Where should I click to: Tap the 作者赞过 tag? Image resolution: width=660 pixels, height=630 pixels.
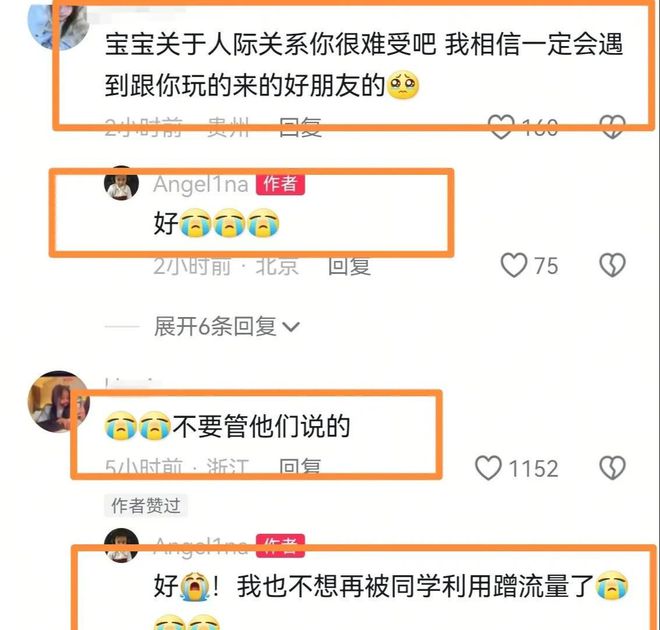[146, 505]
